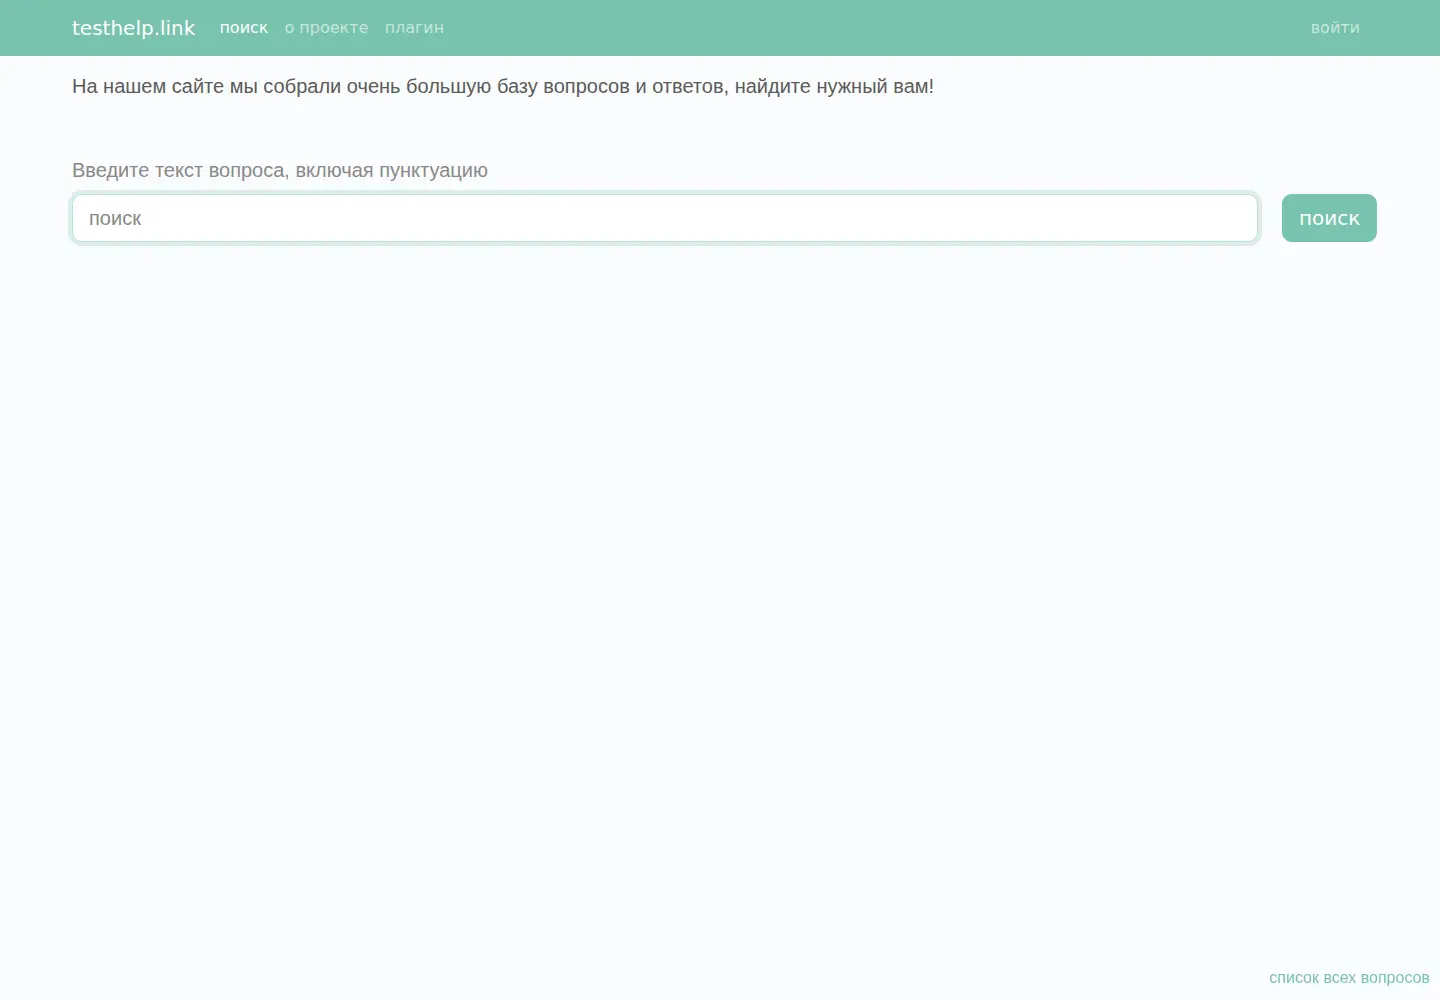Click the 'Введите текст вопроса' label

(280, 170)
